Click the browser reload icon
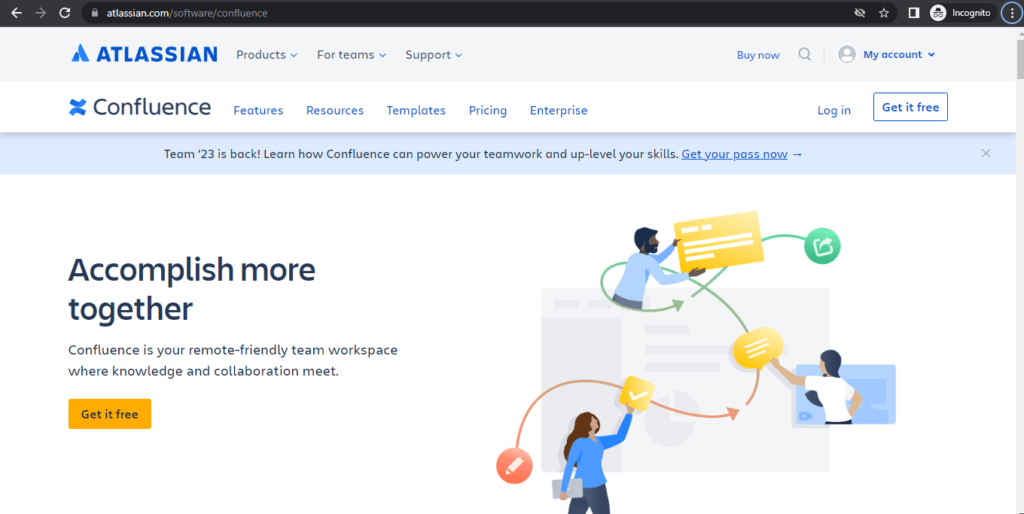Viewport: 1024px width, 514px height. 65,13
